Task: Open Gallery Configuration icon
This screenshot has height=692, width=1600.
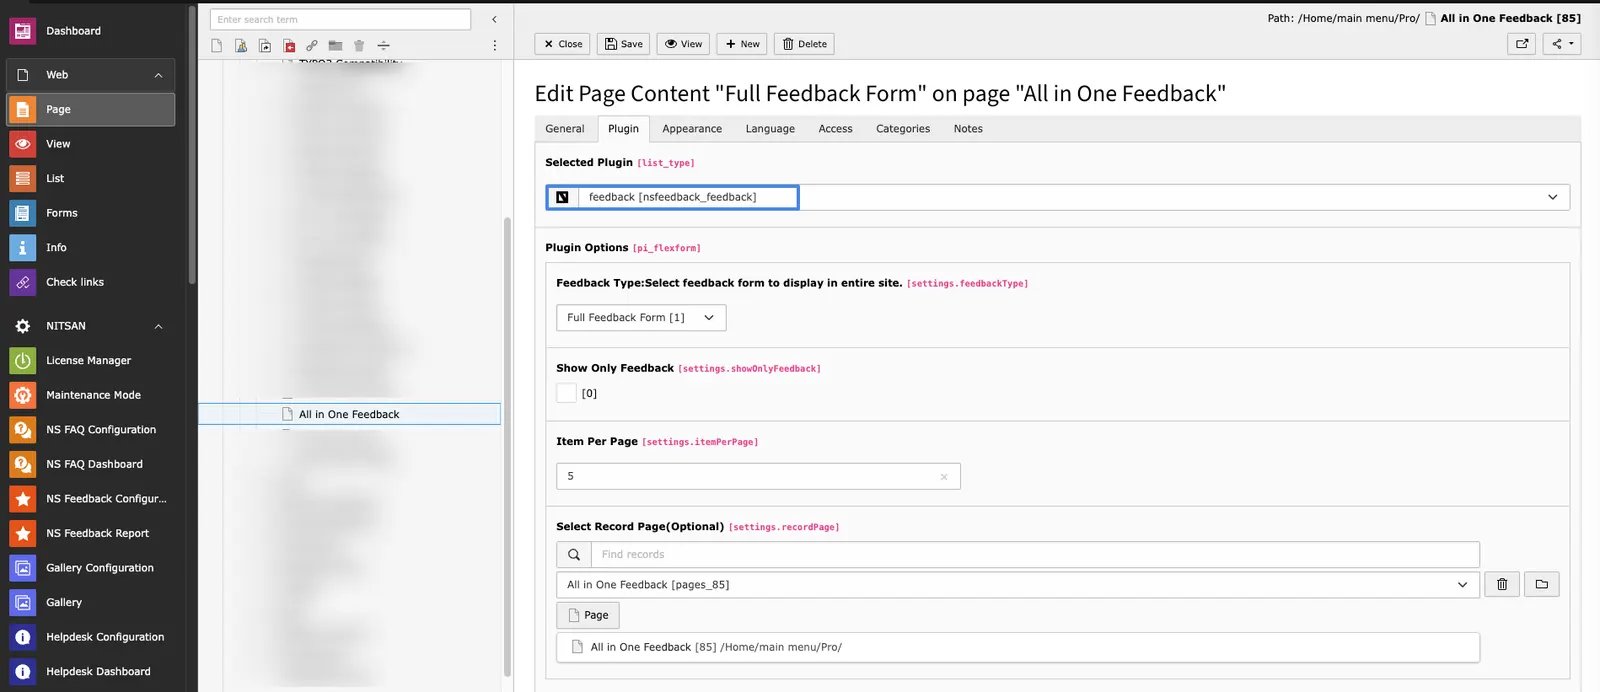Action: tap(22, 568)
